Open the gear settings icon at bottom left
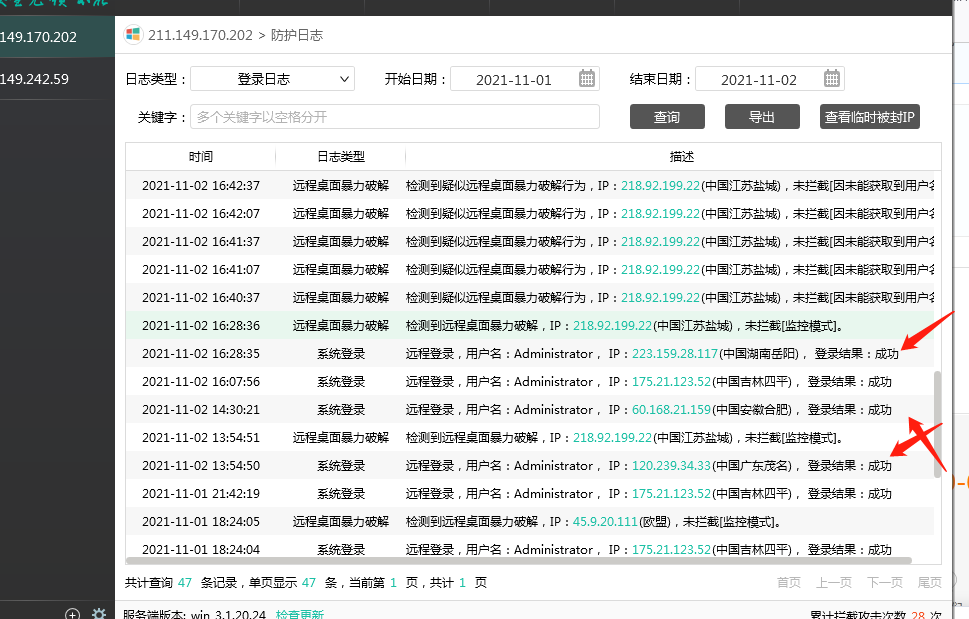Viewport: 969px width, 619px height. (97, 613)
